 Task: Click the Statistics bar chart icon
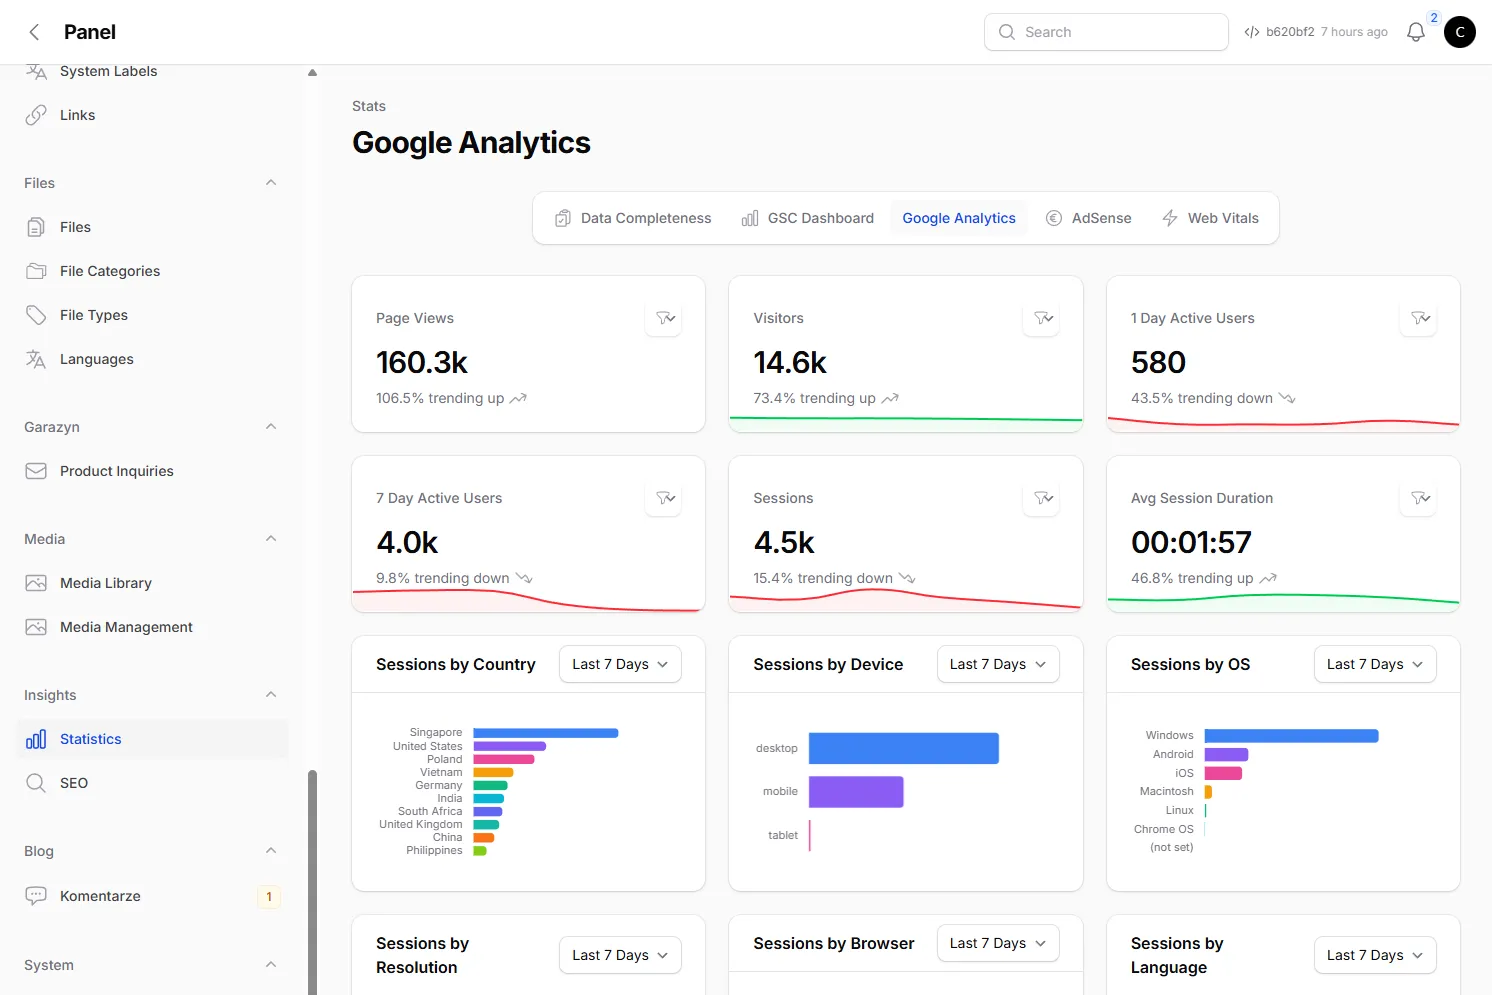36,739
